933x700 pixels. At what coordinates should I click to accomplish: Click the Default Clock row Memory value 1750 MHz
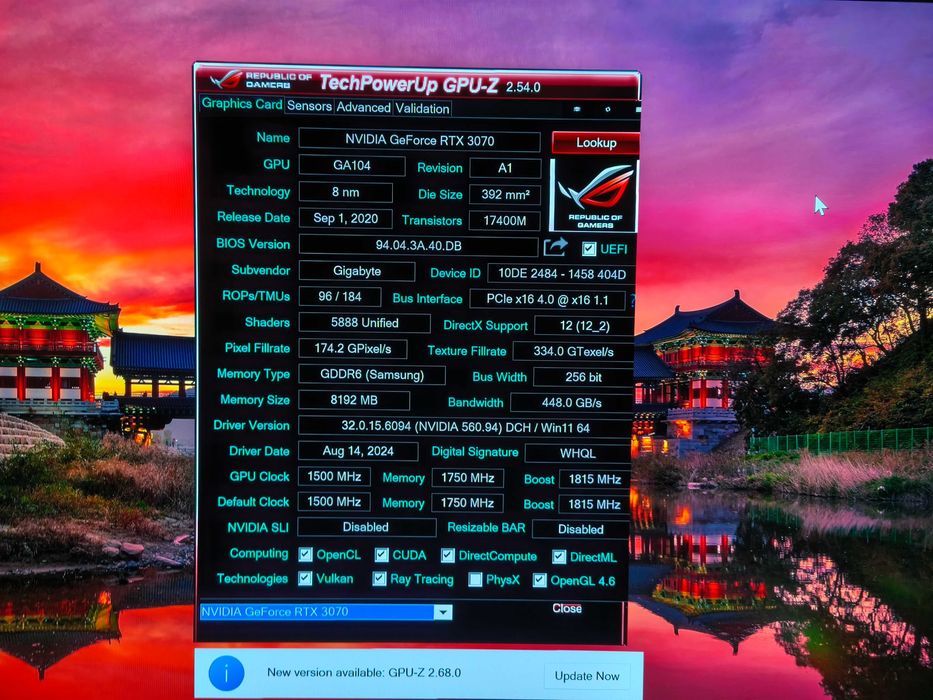(x=467, y=503)
